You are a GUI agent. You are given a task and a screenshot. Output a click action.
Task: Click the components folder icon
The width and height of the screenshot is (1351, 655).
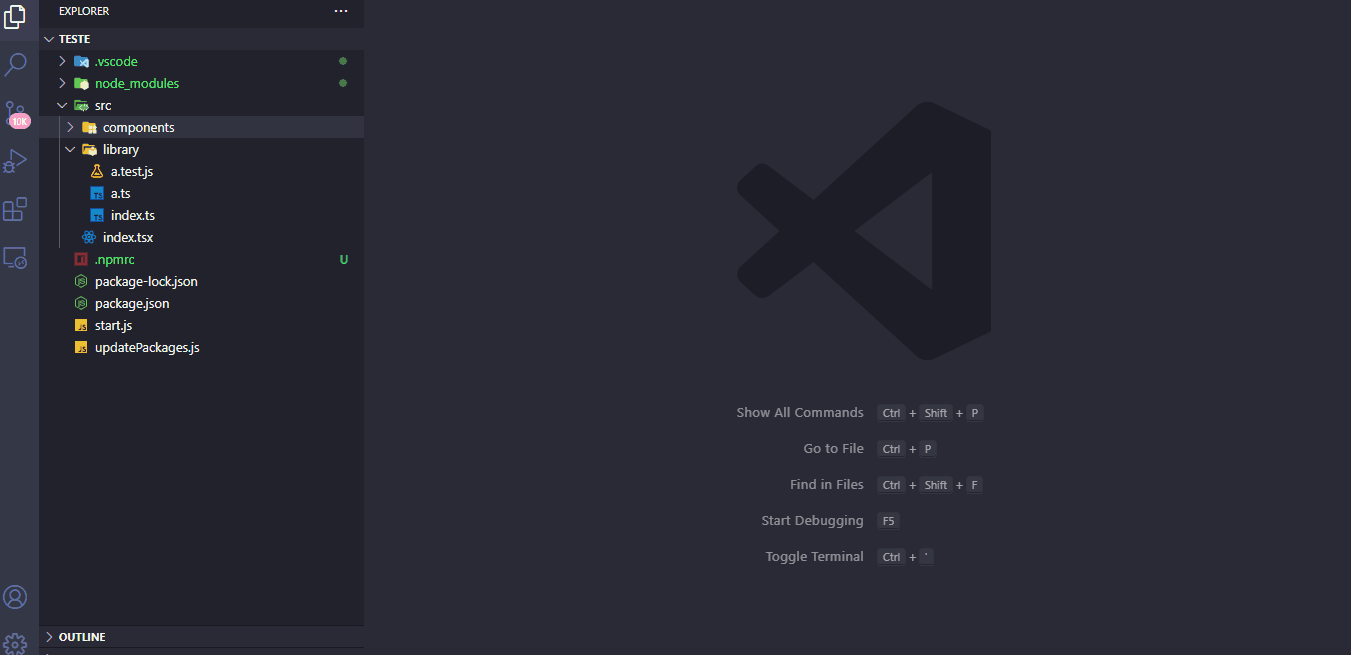(x=89, y=127)
